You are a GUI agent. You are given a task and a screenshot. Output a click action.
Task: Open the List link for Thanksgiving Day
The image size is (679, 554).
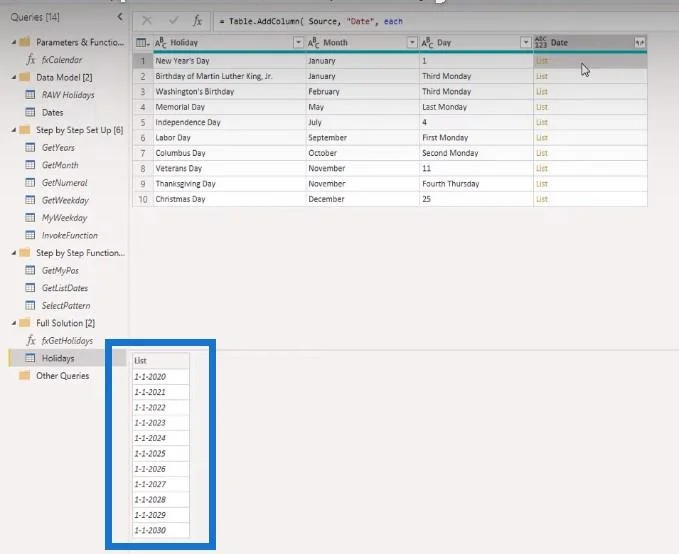click(541, 184)
